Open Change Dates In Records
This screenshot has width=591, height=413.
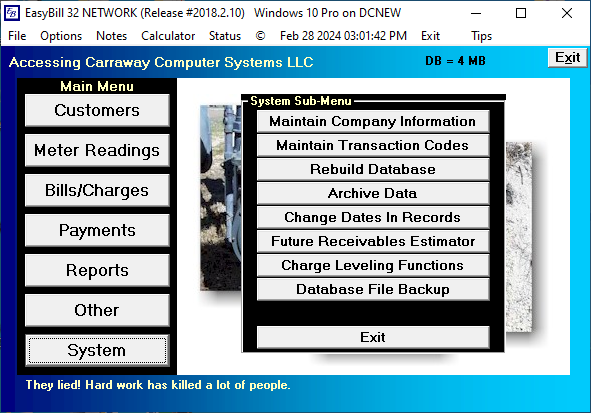(373, 217)
